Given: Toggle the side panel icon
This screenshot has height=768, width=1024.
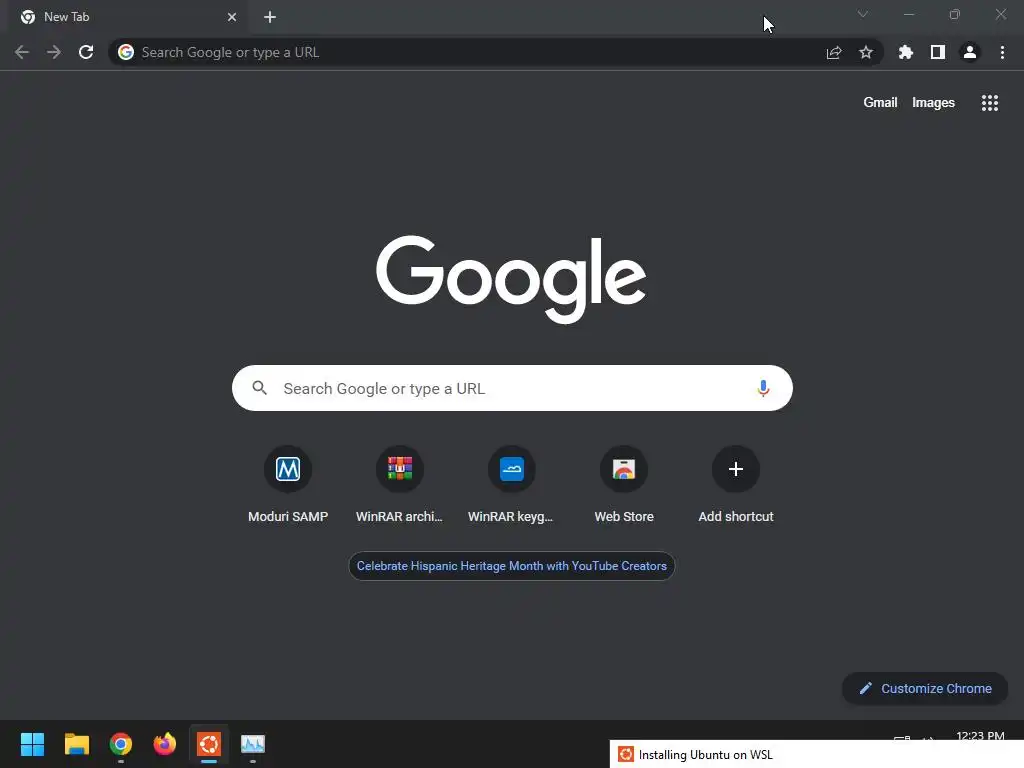Looking at the screenshot, I should tap(938, 52).
